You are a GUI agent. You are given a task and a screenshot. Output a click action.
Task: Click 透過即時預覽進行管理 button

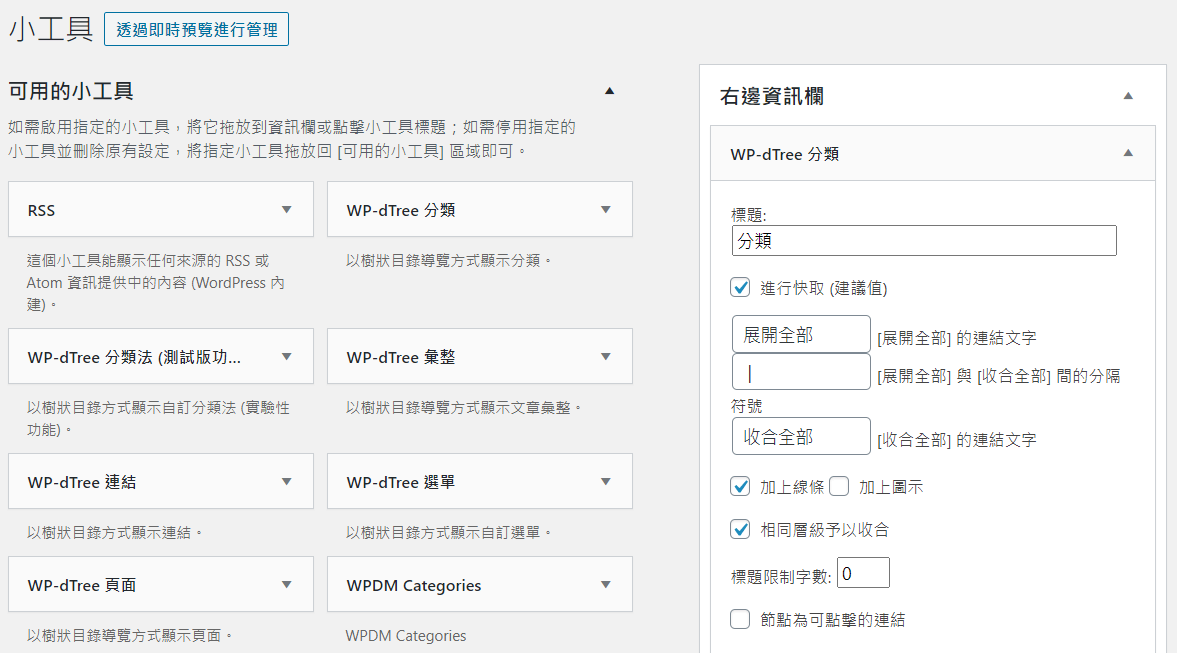click(x=196, y=29)
